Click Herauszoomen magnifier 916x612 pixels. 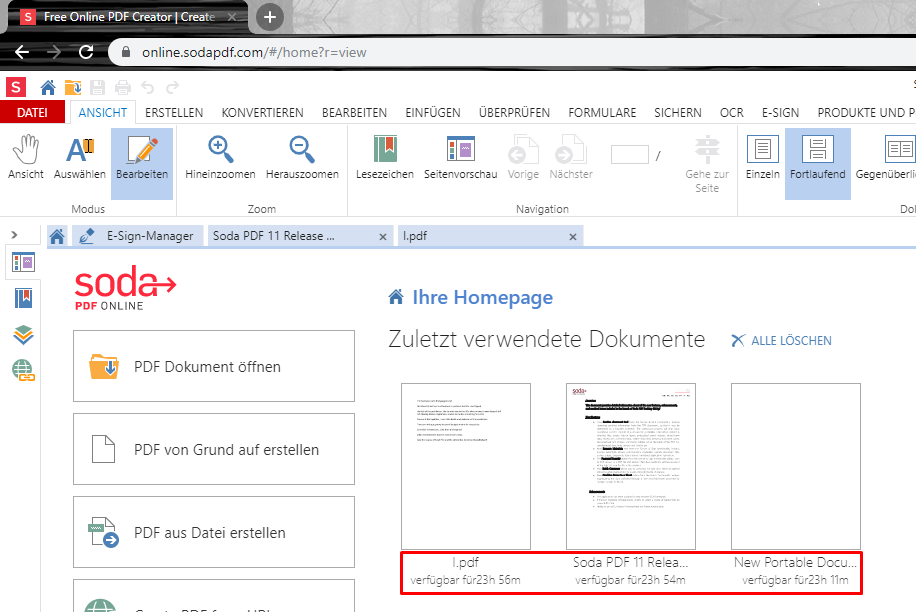[x=302, y=158]
